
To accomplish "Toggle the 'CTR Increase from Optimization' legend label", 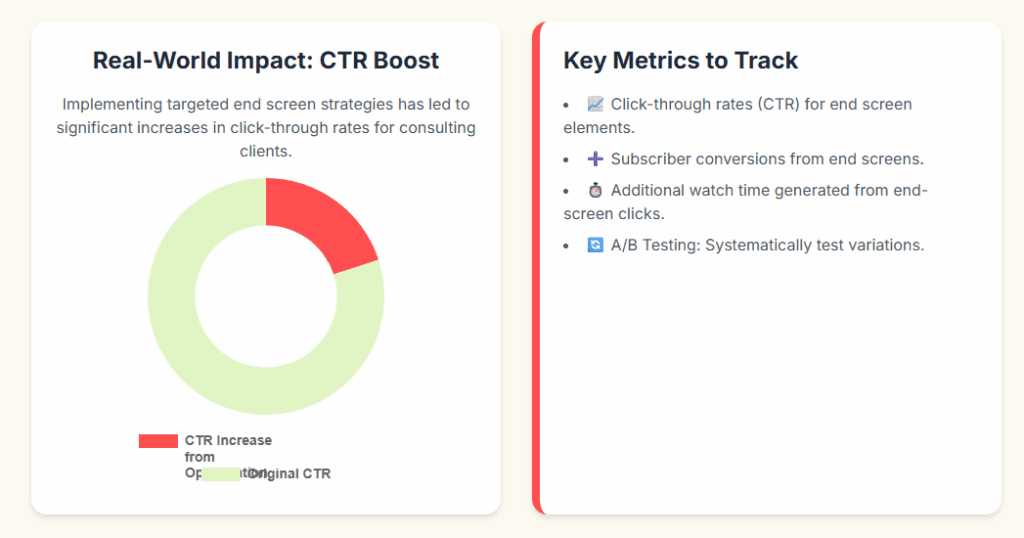I will (228, 441).
